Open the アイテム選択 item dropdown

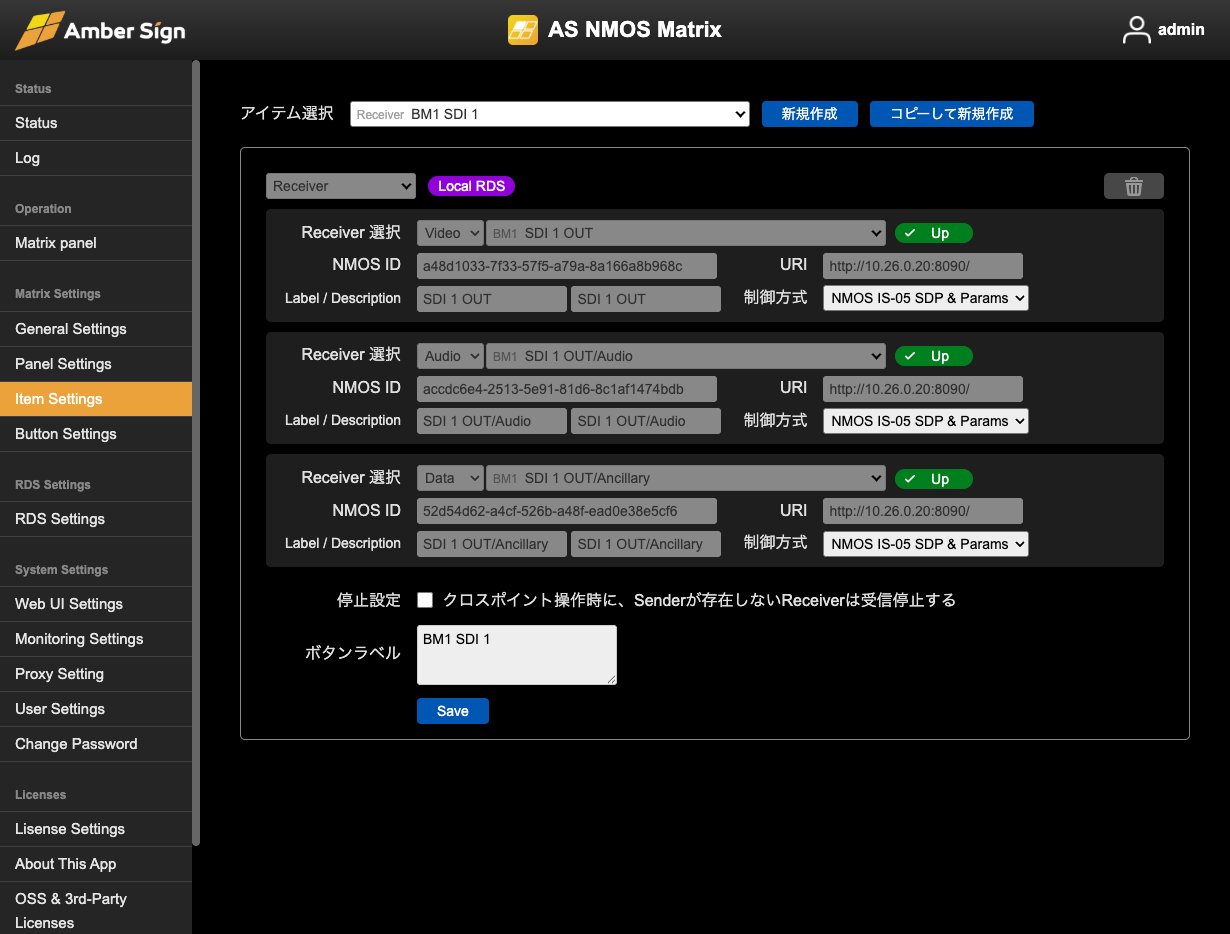click(x=549, y=114)
